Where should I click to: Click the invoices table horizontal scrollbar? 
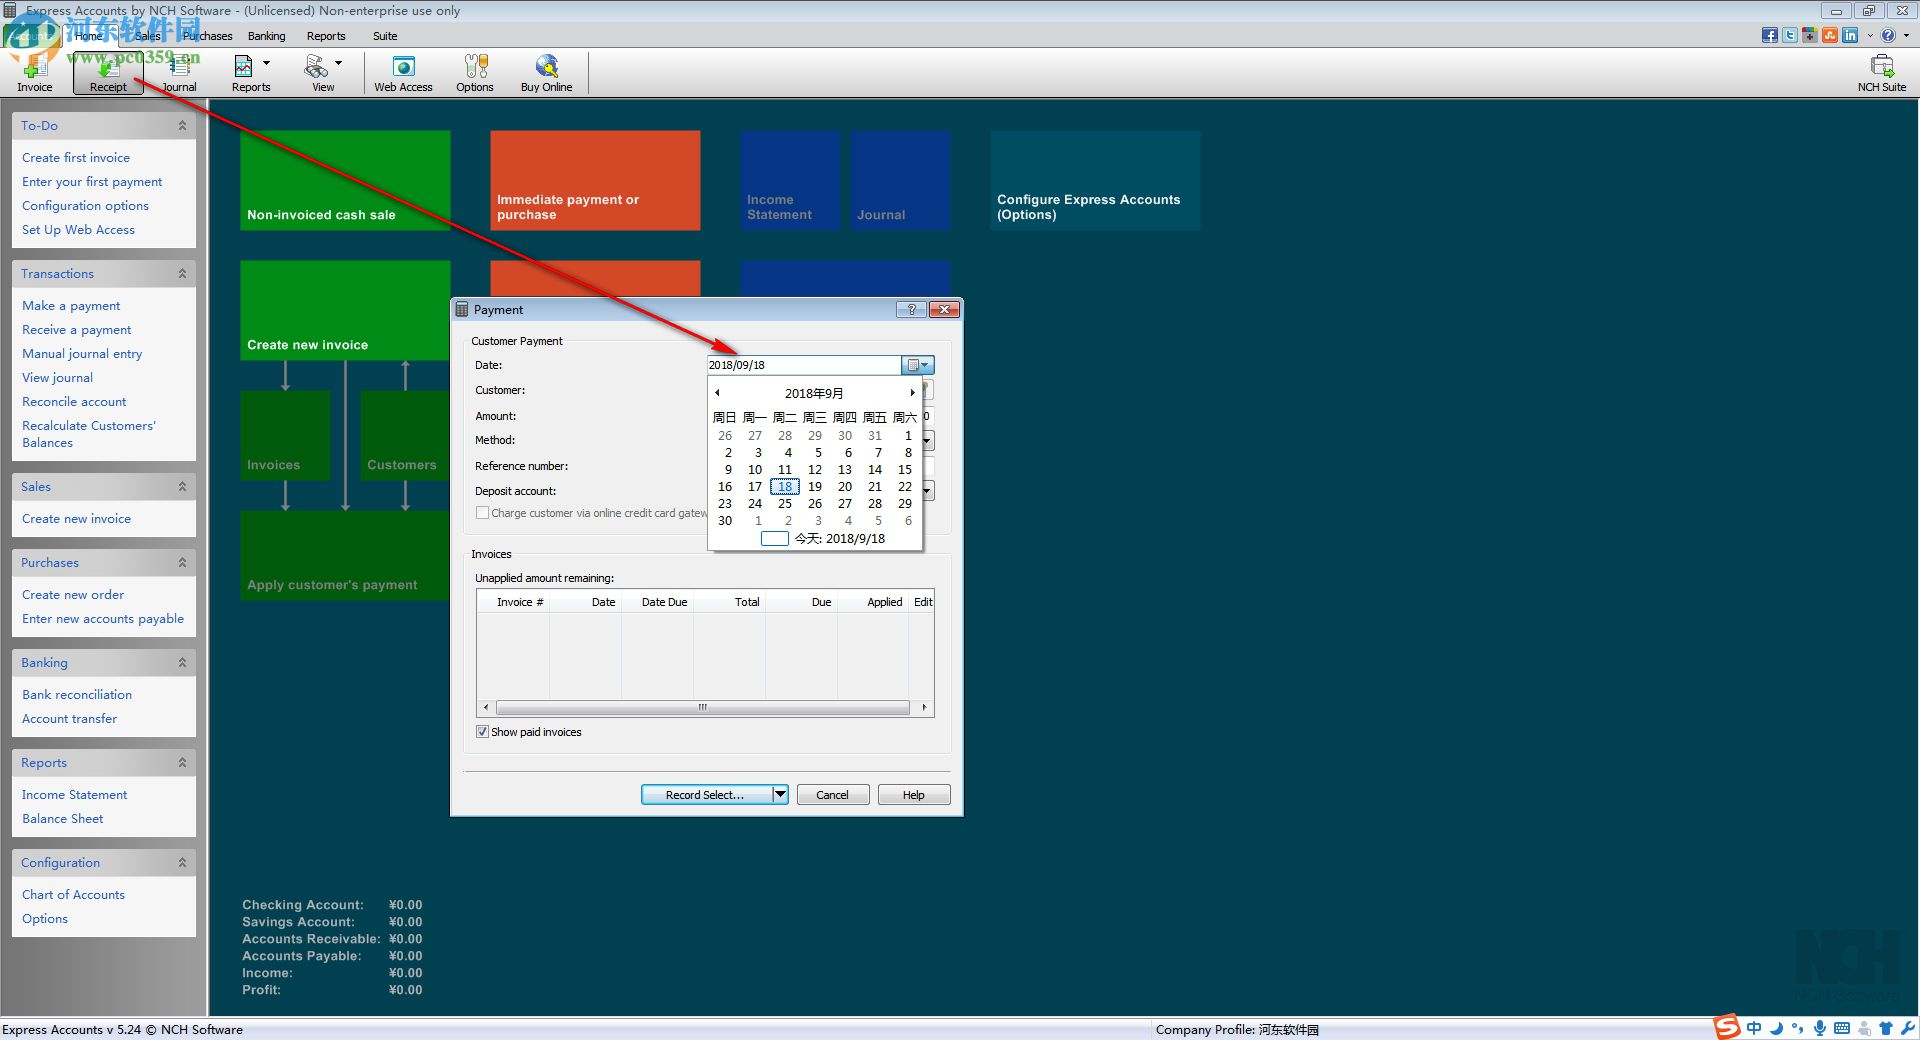tap(703, 707)
